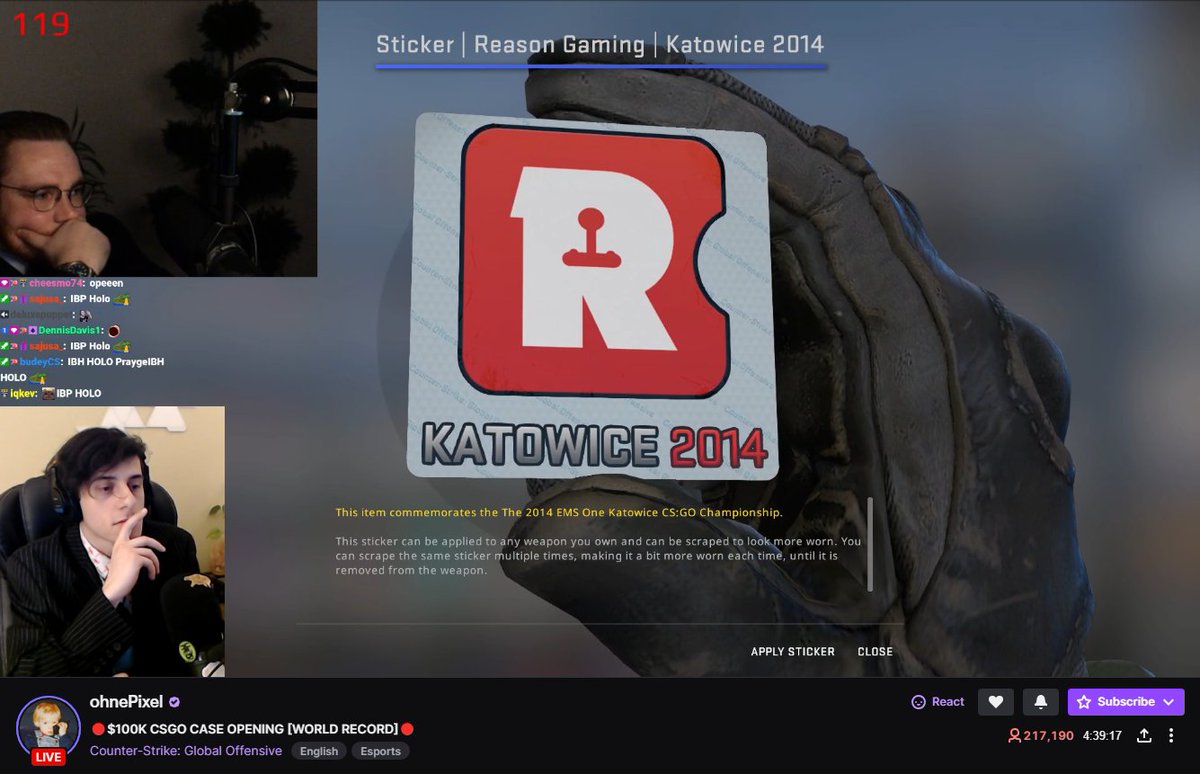Click the purple Subscribe button
Image resolution: width=1200 pixels, height=774 pixels.
click(x=1126, y=702)
